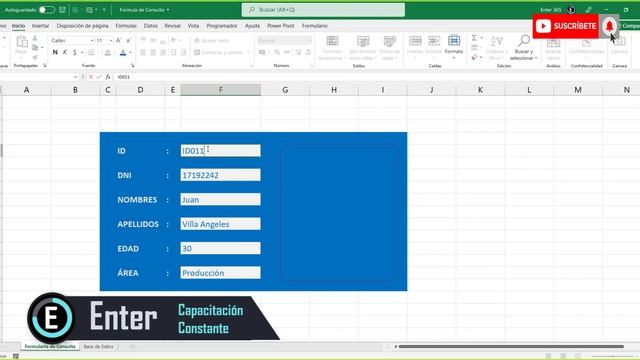Click the Combinar y centrar button
The height and width of the screenshot is (360, 640).
[218, 52]
